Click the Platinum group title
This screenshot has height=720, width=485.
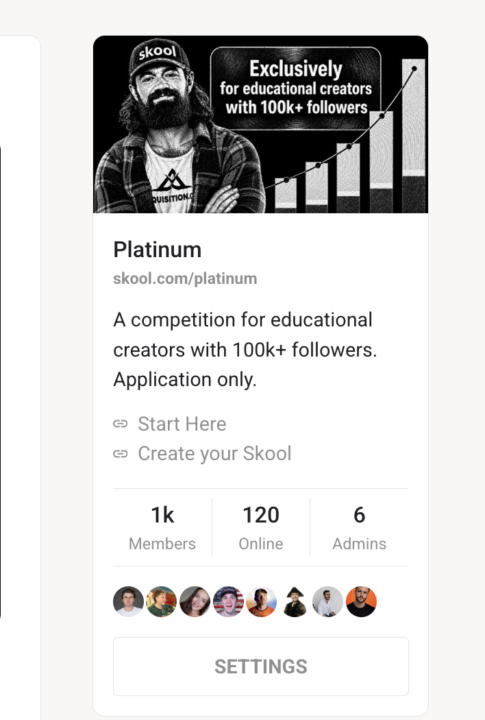[157, 250]
